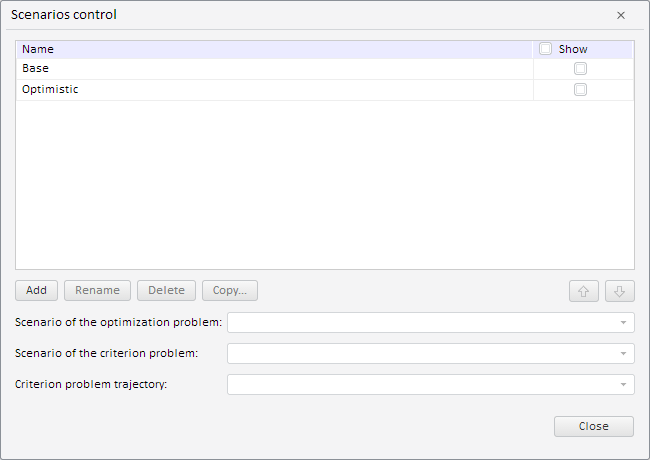Viewport: 650px width, 460px height.
Task: Click the move down arrow button
Action: pos(619,291)
